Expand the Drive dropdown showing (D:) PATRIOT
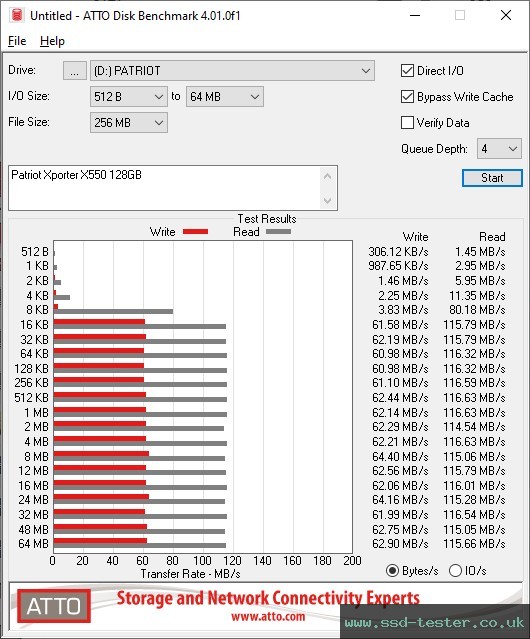 [232, 71]
